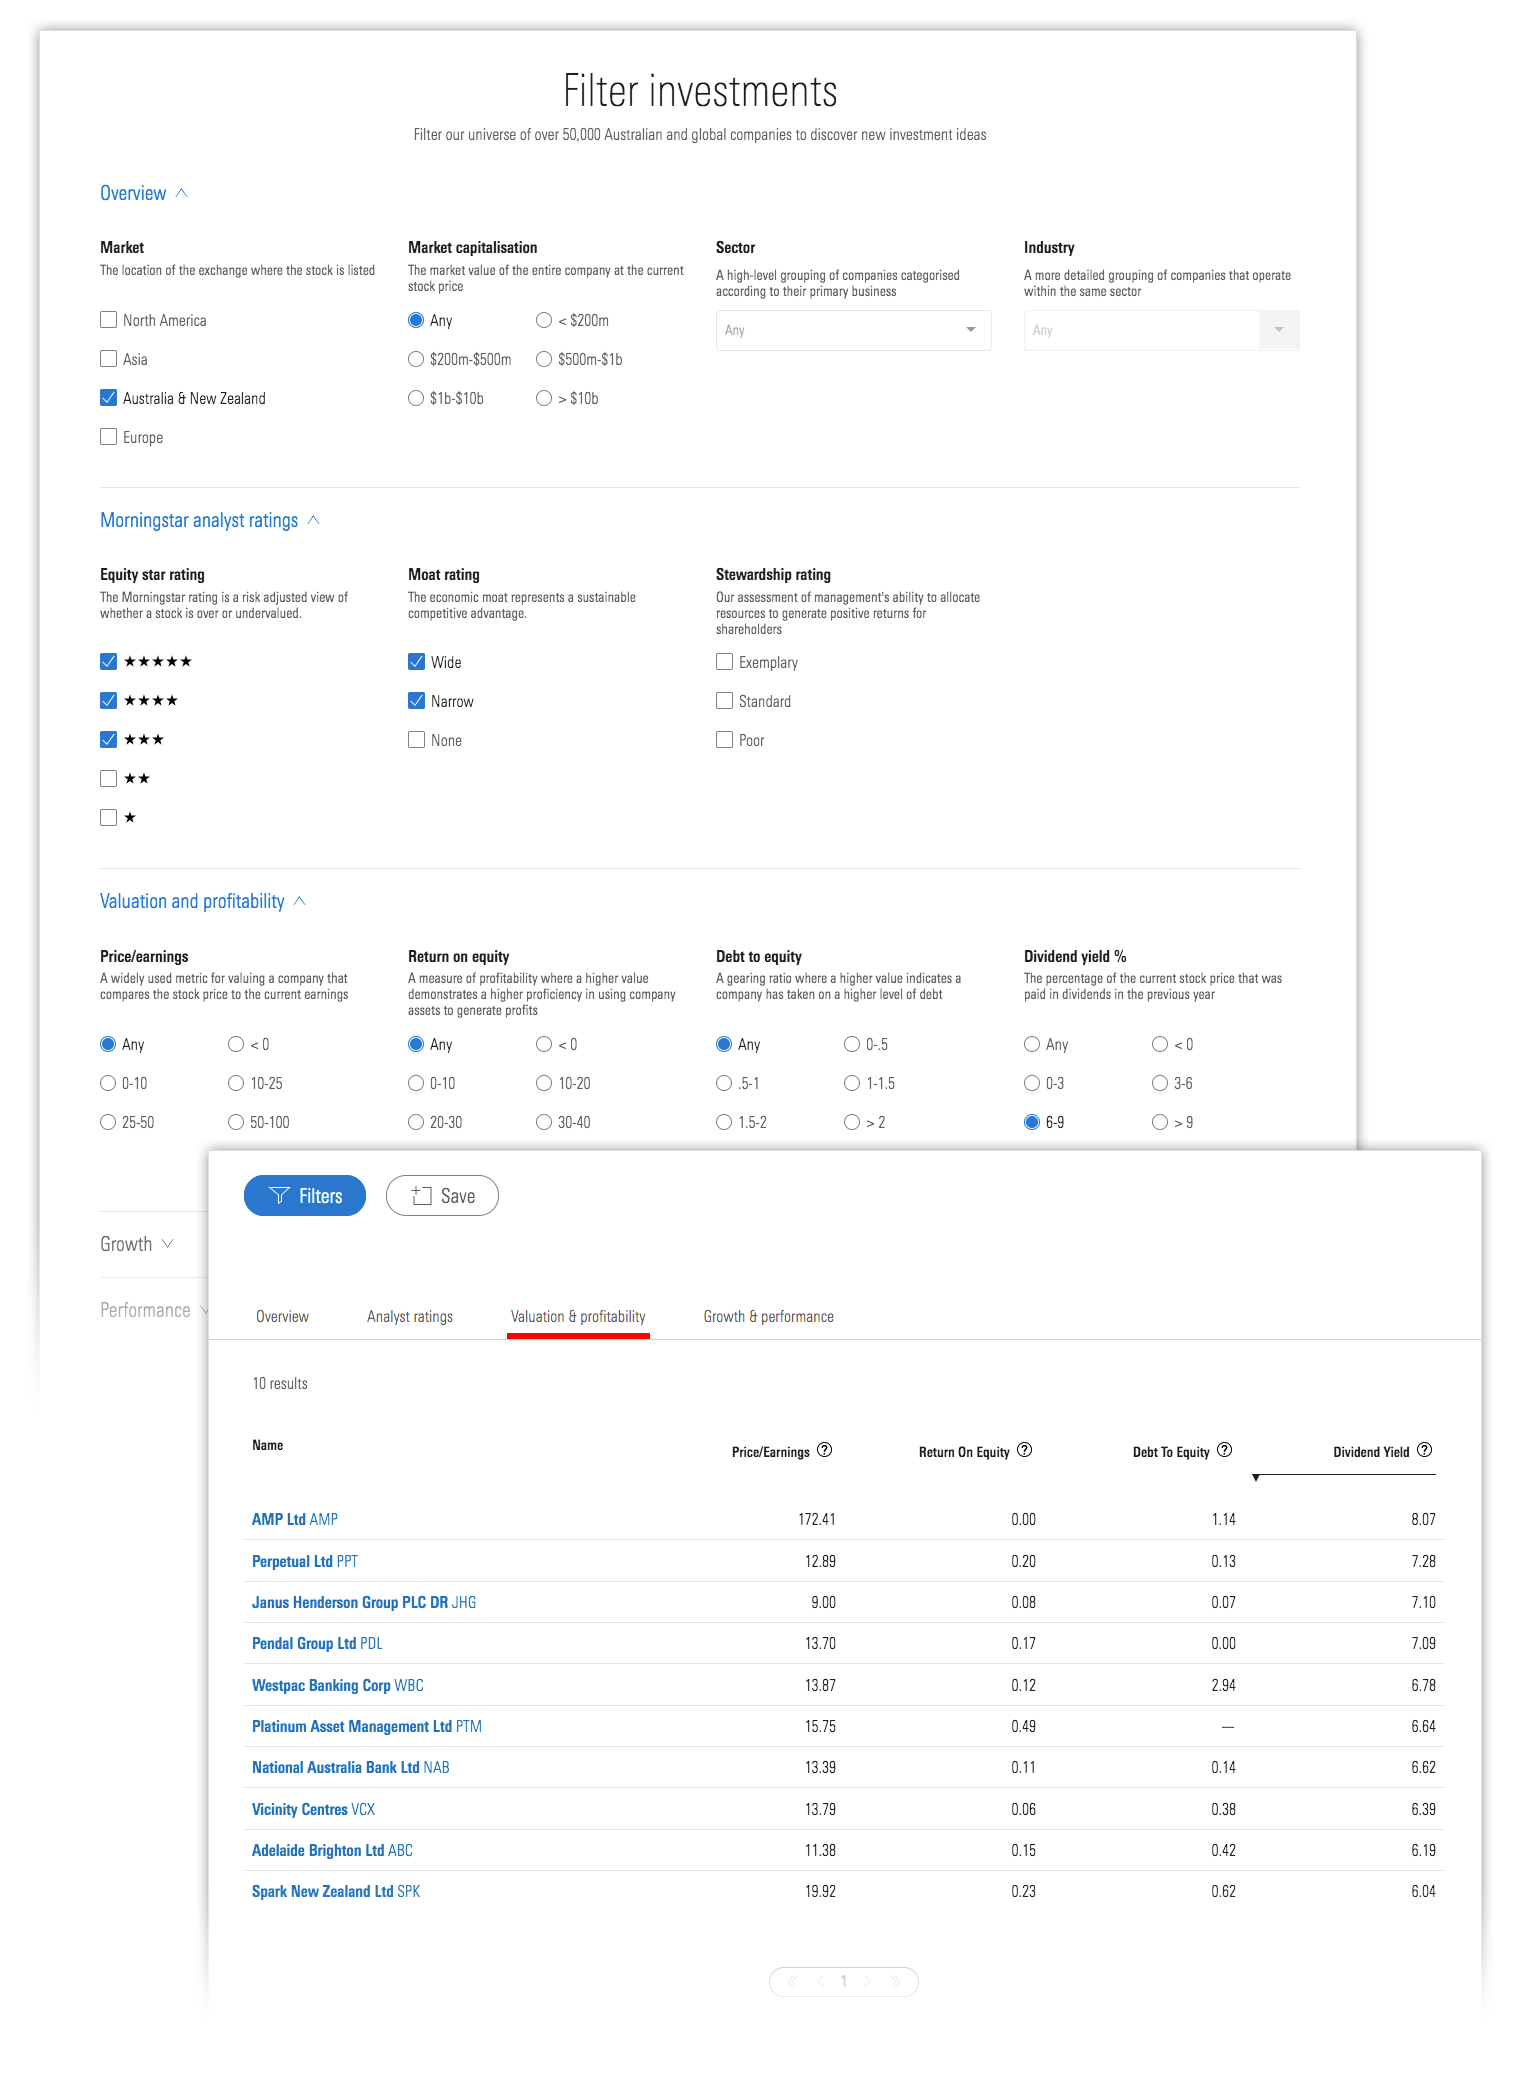Check the Exemplary stewardship rating
The height and width of the screenshot is (2082, 1516).
[x=725, y=662]
